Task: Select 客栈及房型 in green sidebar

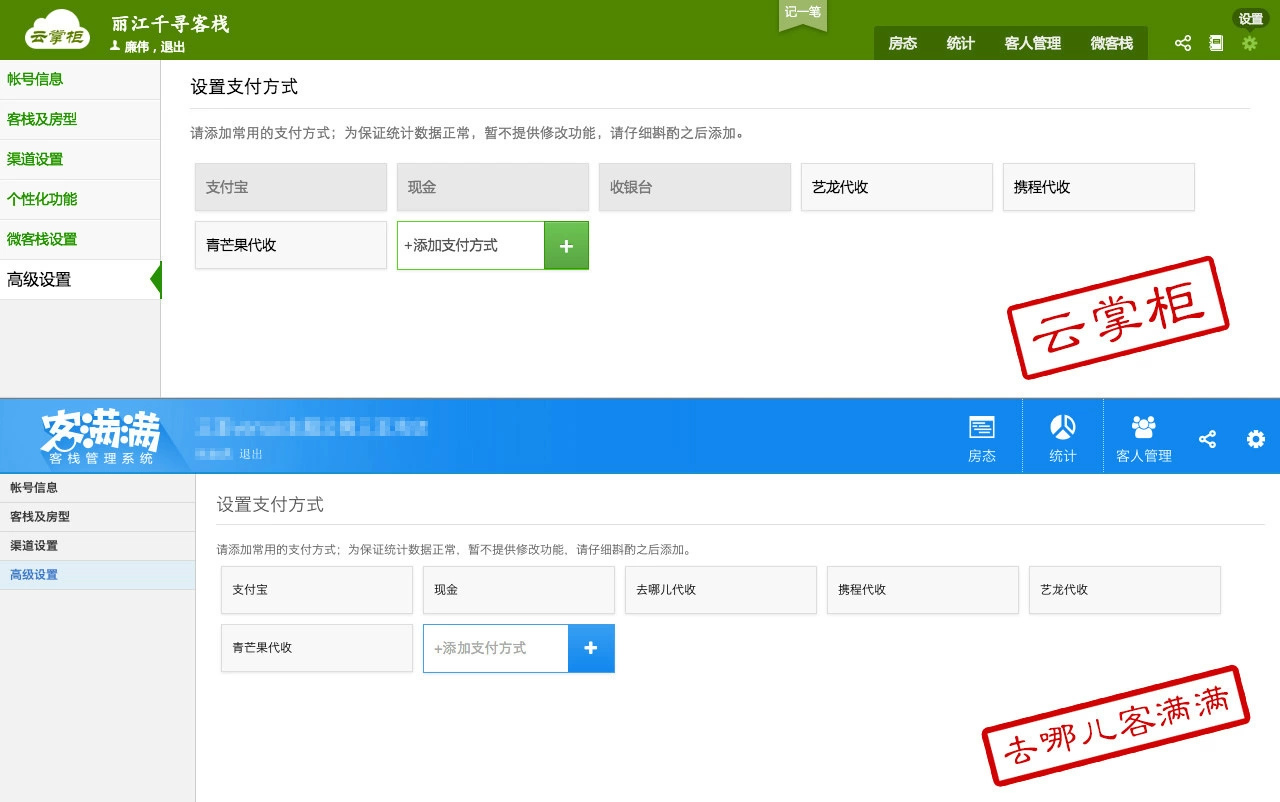Action: click(80, 120)
